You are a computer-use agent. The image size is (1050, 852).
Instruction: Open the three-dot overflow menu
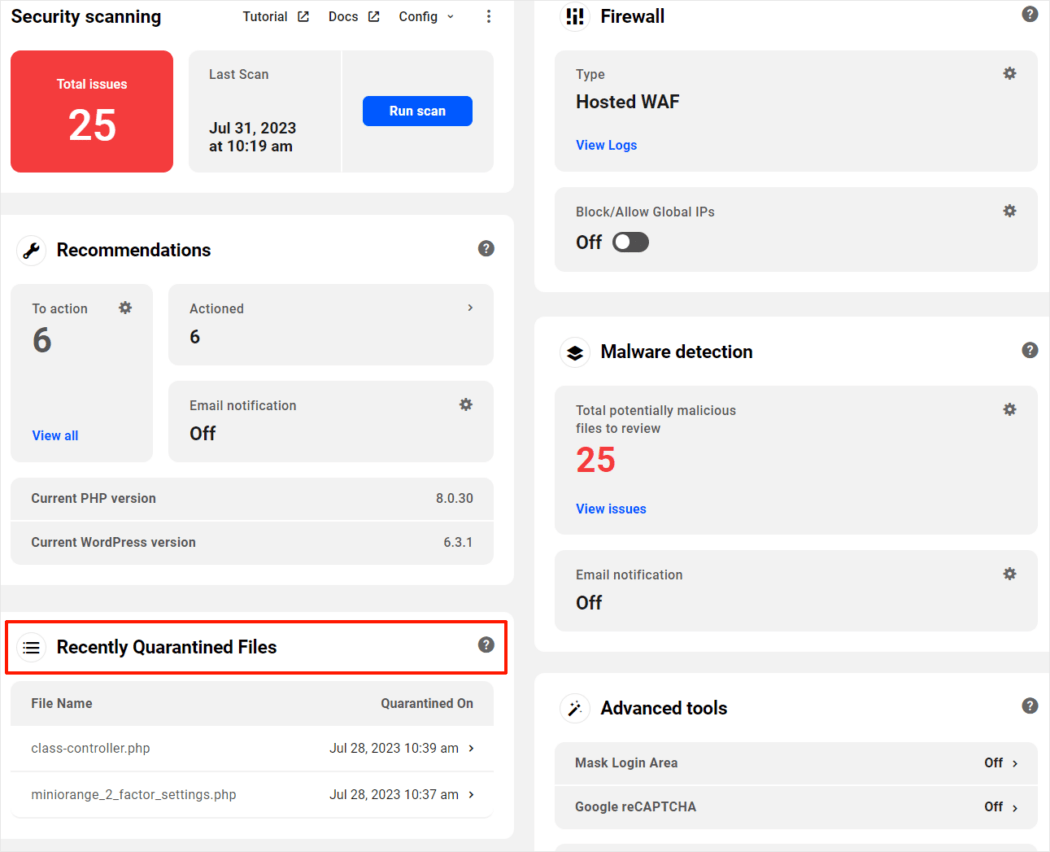(489, 16)
